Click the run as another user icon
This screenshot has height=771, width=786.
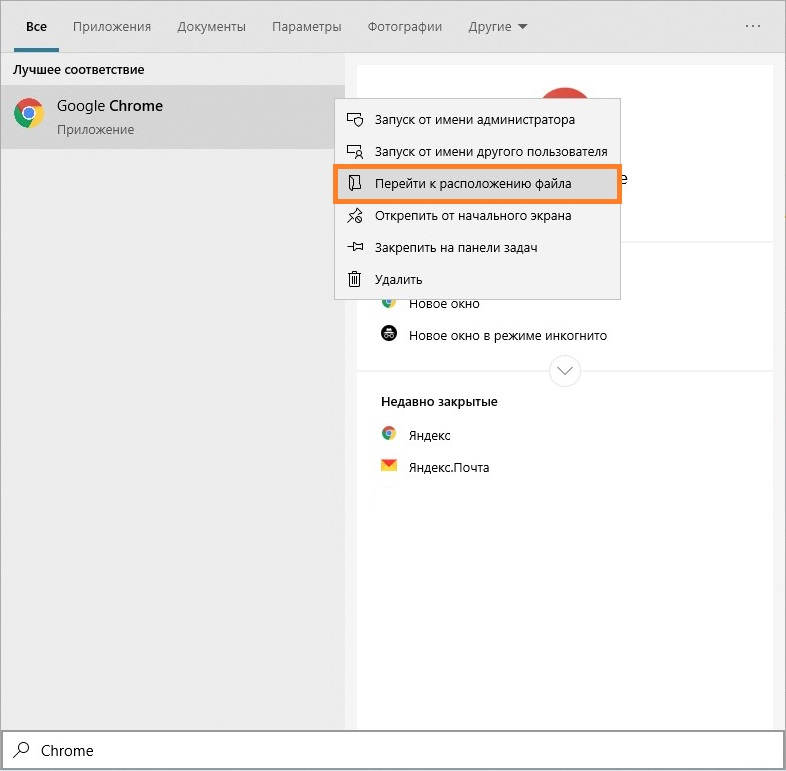click(x=354, y=152)
